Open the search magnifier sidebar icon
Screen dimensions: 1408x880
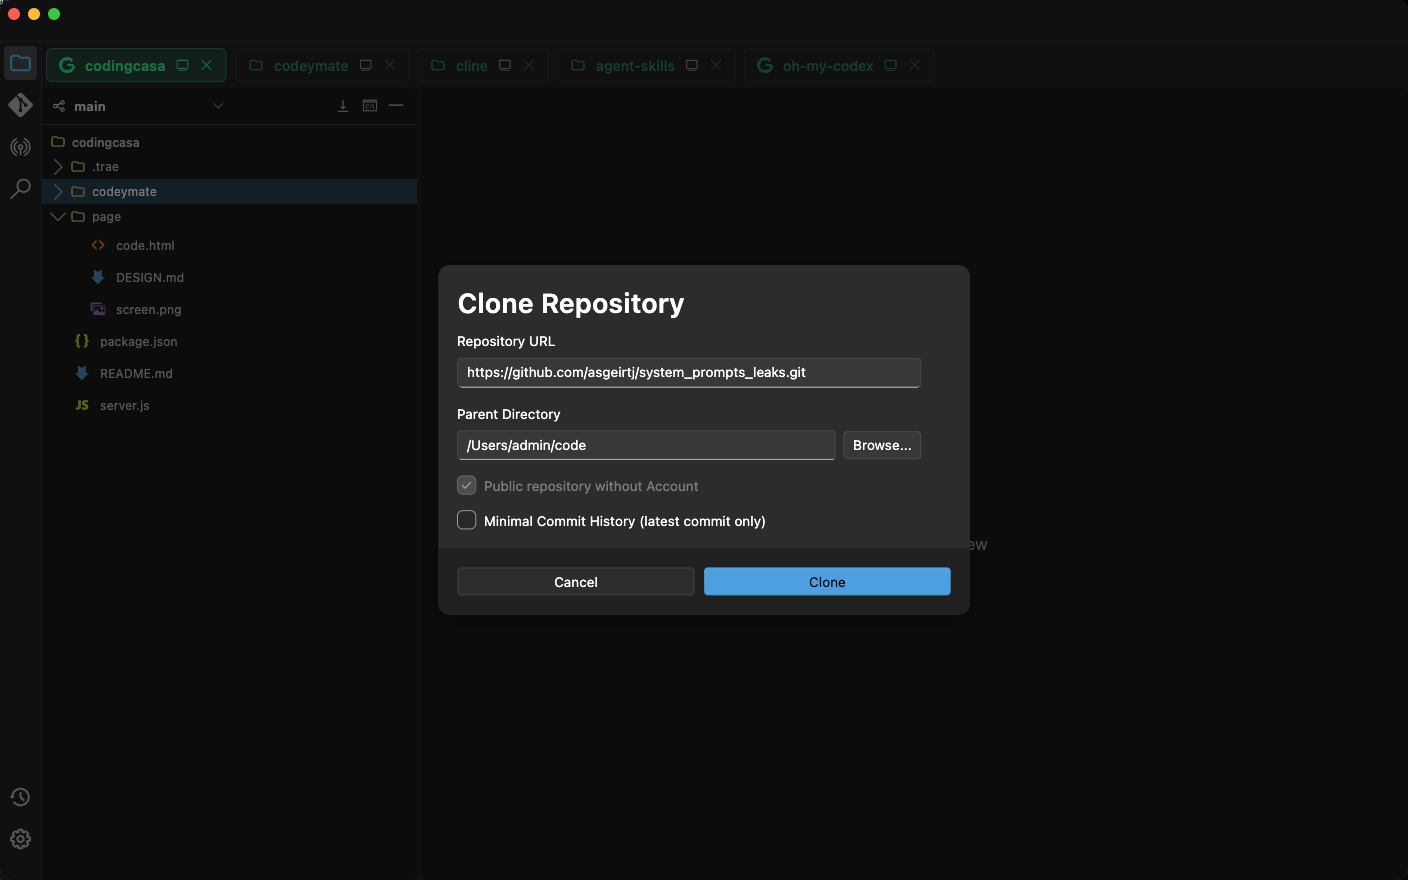20,189
